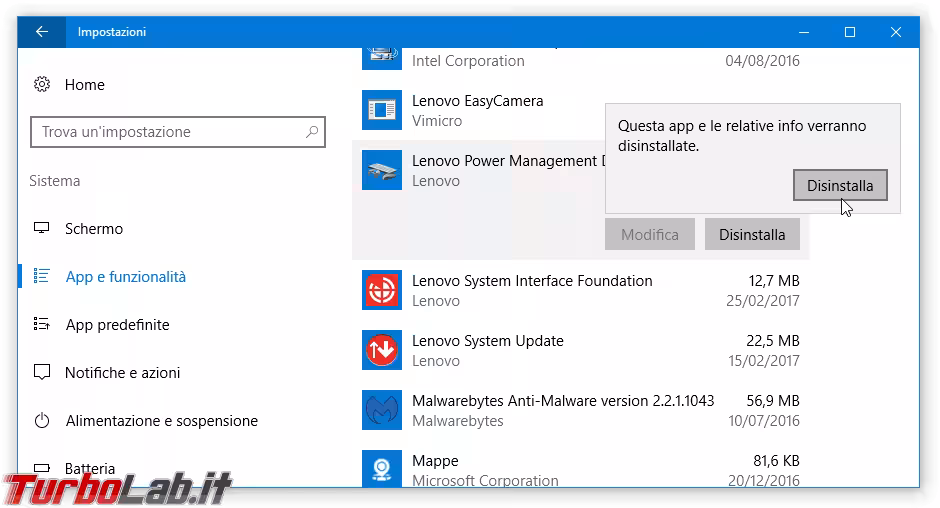Click the Lenovo System Interface Foundation icon
940x508 pixels.
pyautogui.click(x=382, y=290)
